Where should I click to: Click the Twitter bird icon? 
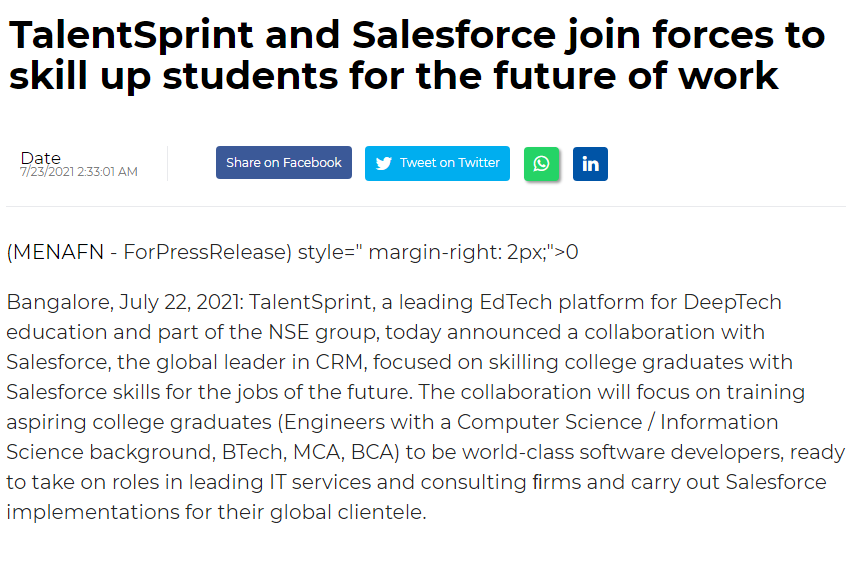(383, 163)
